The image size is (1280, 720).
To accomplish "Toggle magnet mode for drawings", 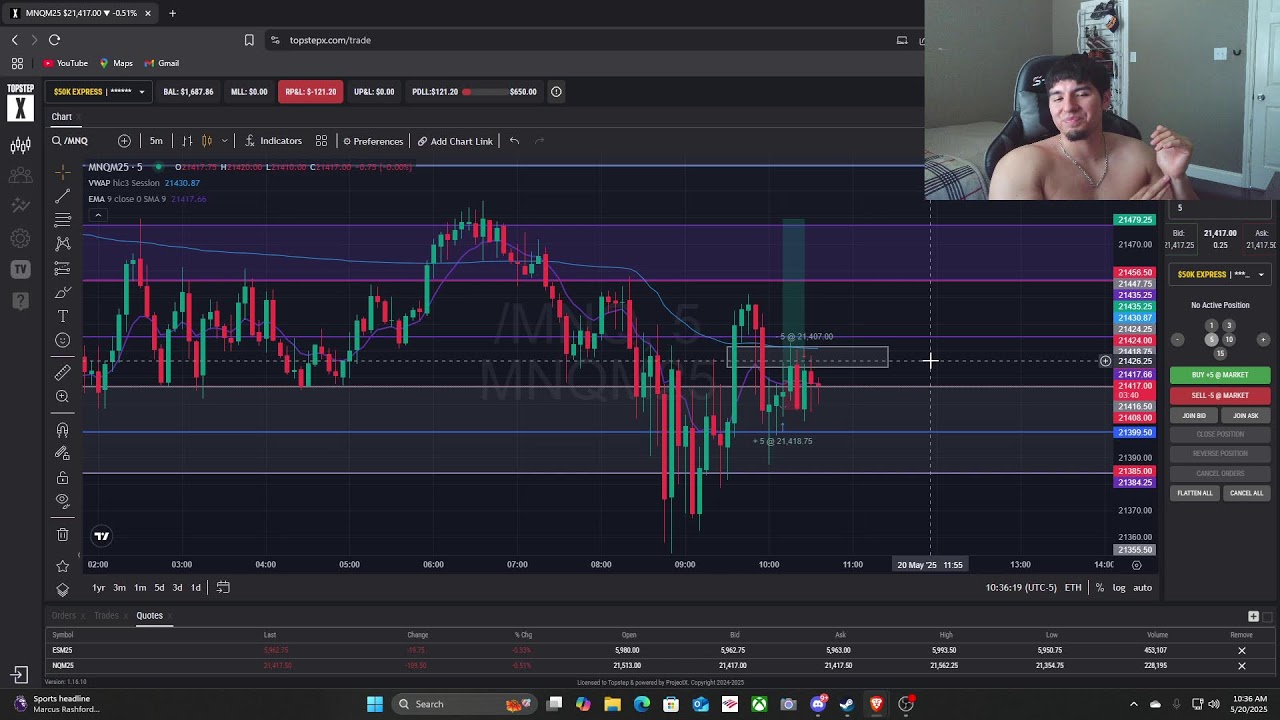I will (x=62, y=430).
